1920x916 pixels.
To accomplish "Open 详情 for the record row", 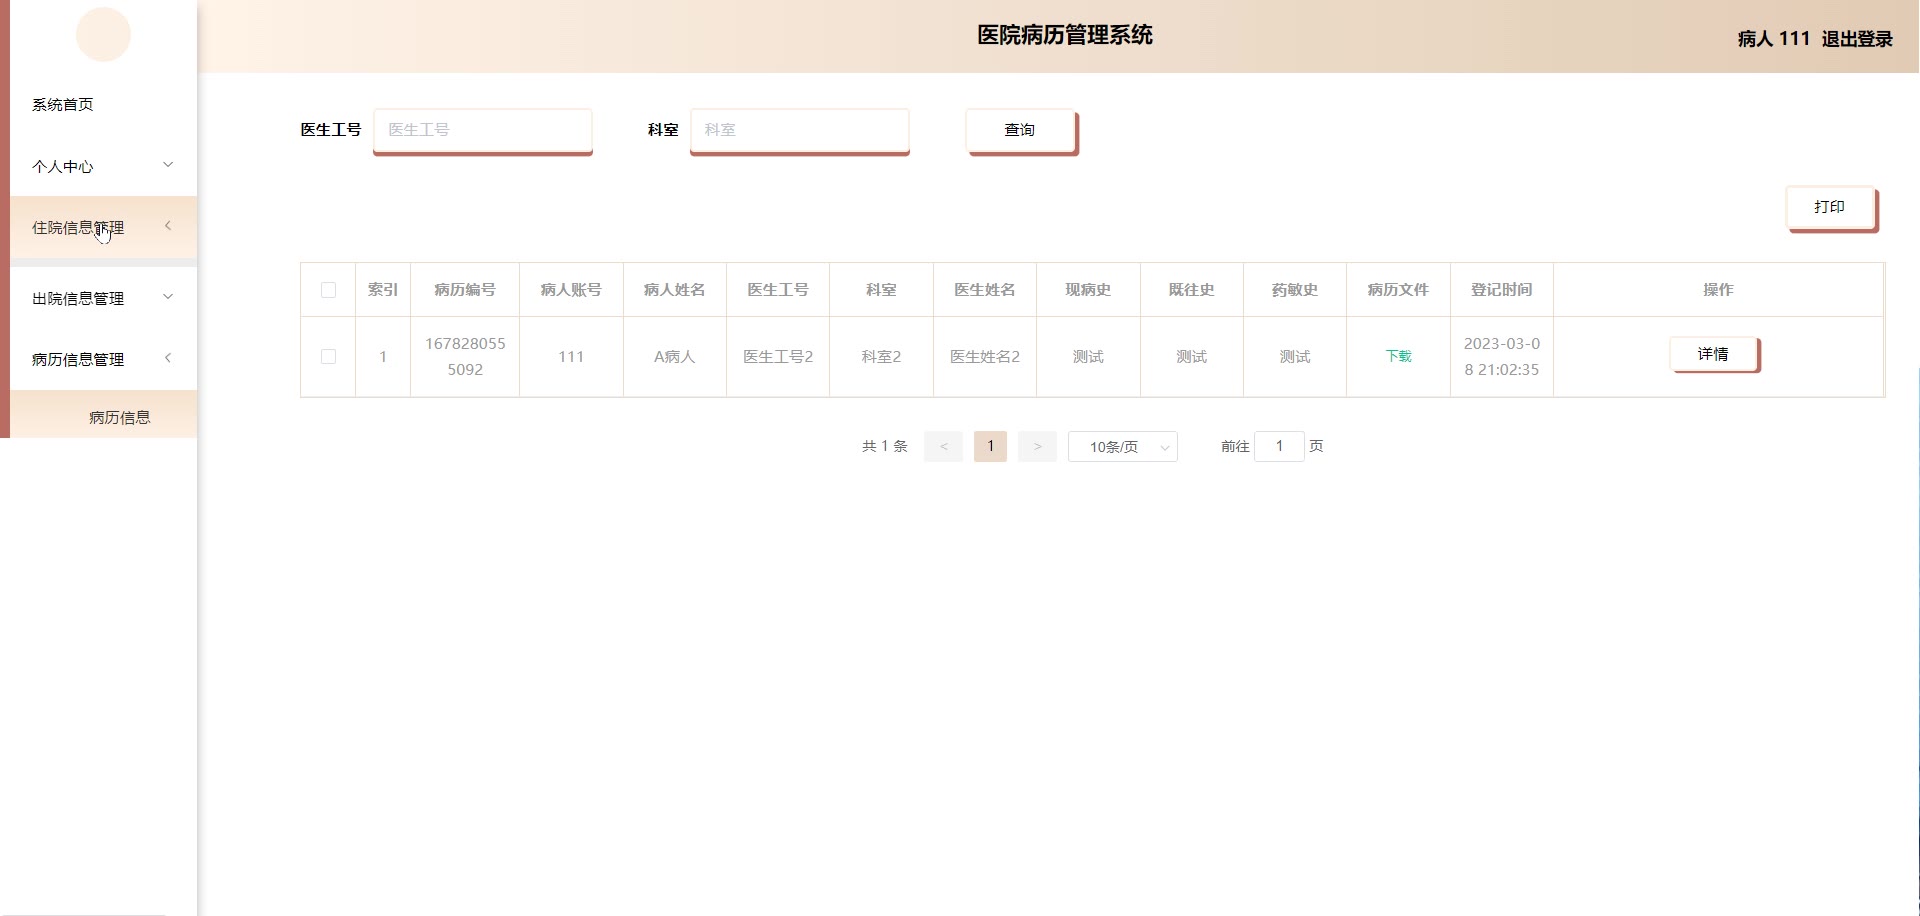I will (x=1713, y=354).
